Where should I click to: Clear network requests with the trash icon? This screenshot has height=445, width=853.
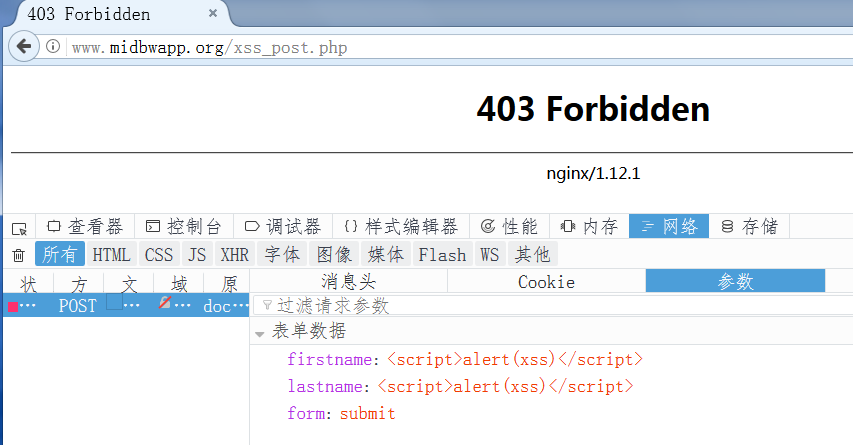coord(18,255)
